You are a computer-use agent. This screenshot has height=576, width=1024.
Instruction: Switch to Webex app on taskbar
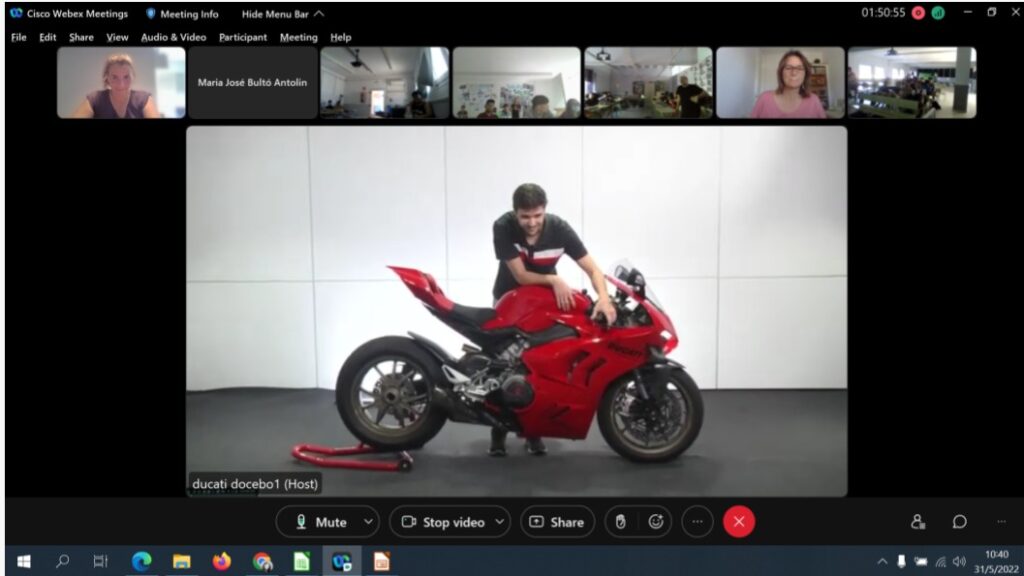342,561
